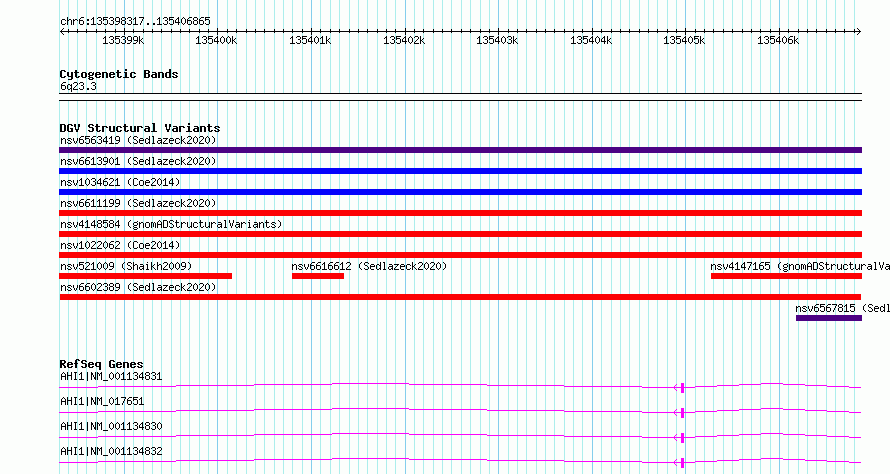The image size is (890, 474).
Task: Open the nsv1034621 (Coe2014) variant label
Action: (120, 182)
